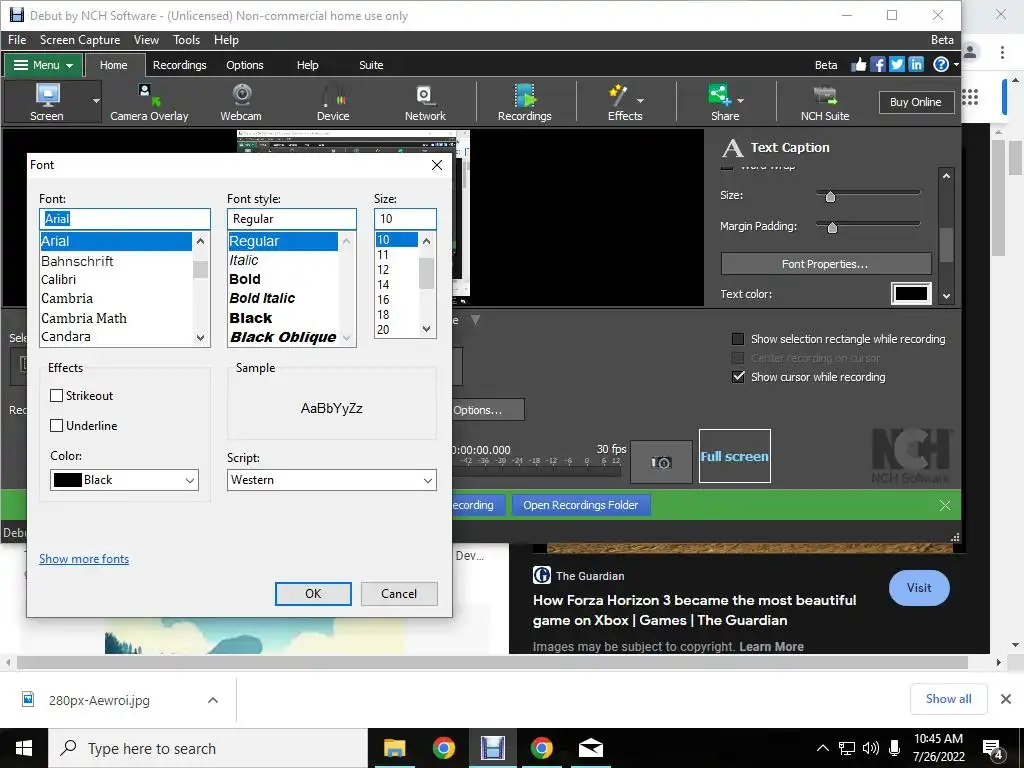
Task: Click the microphone tray icon
Action: (894, 748)
